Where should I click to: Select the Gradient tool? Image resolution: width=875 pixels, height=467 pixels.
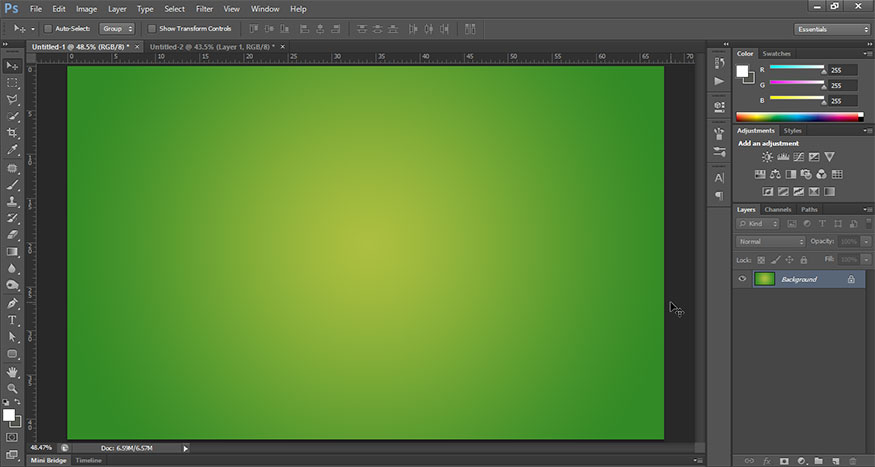(12, 252)
